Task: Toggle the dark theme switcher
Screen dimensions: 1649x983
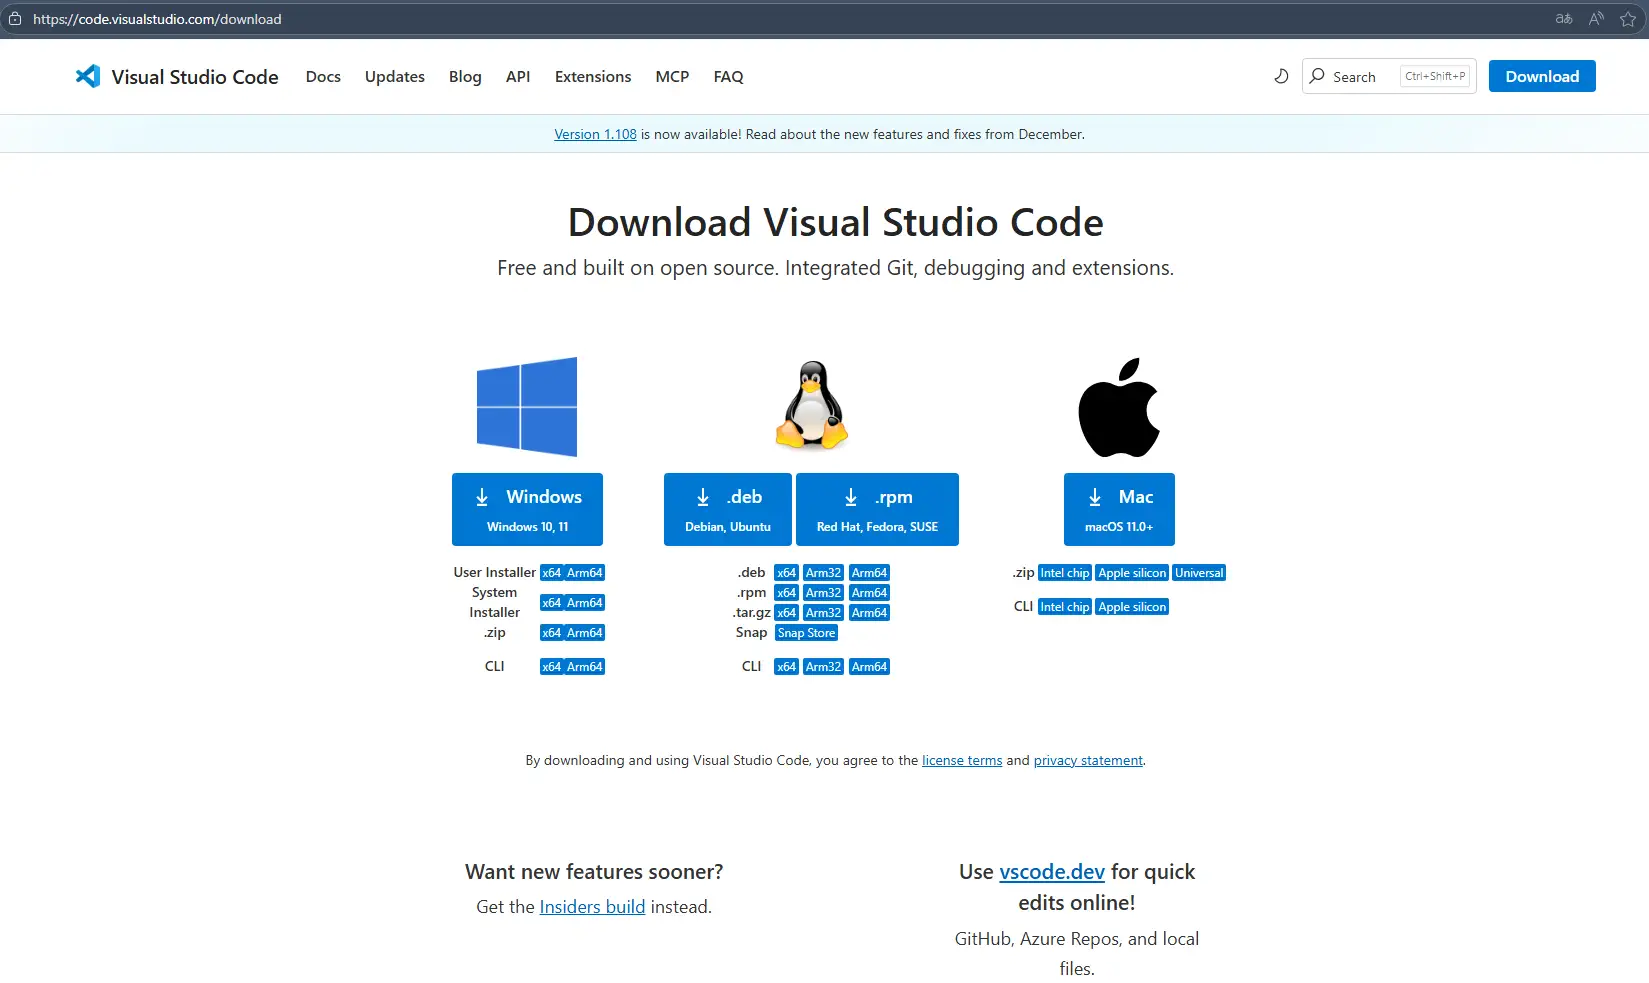Action: (1281, 76)
